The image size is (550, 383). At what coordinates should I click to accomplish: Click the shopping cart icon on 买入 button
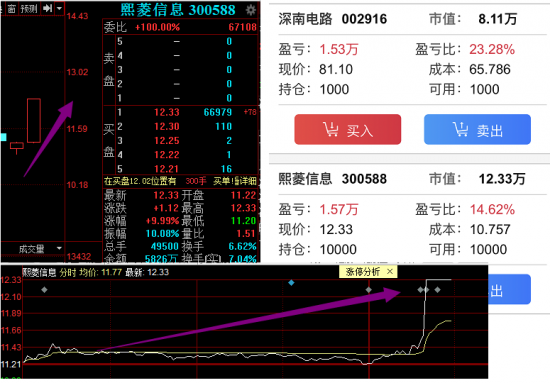tap(330, 129)
